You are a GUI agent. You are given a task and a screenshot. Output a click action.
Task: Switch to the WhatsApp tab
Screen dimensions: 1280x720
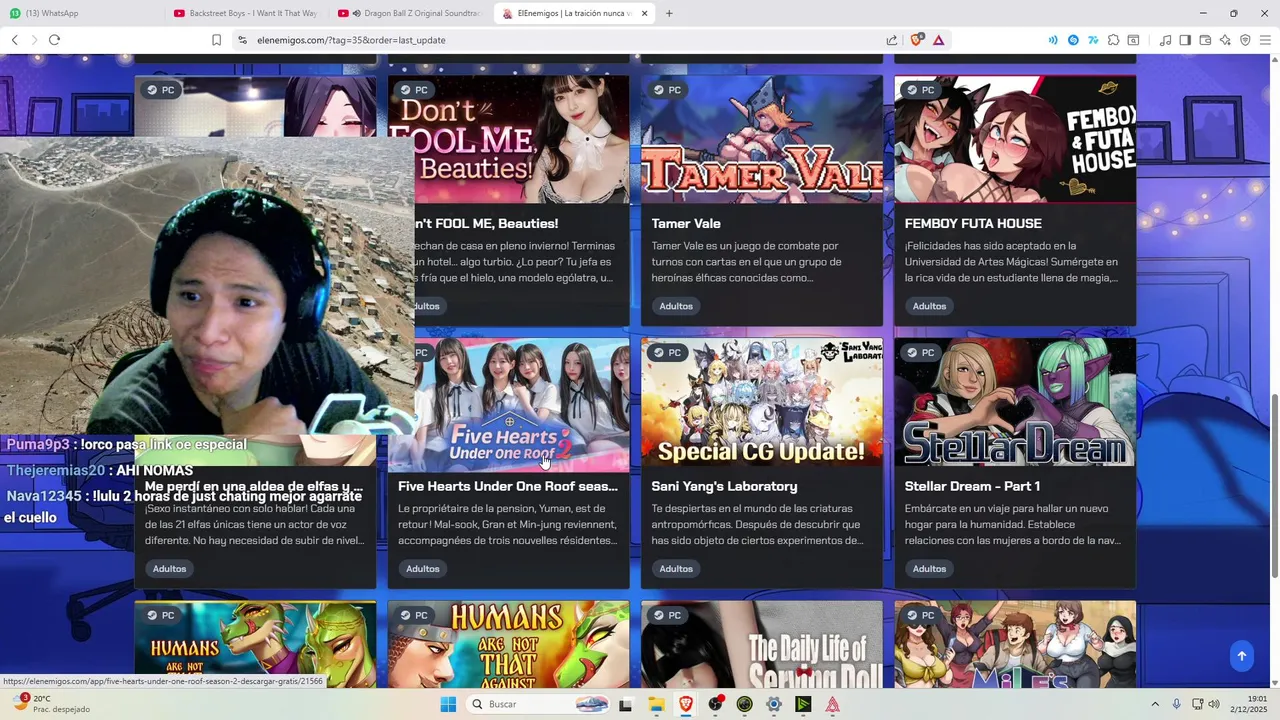tap(83, 13)
